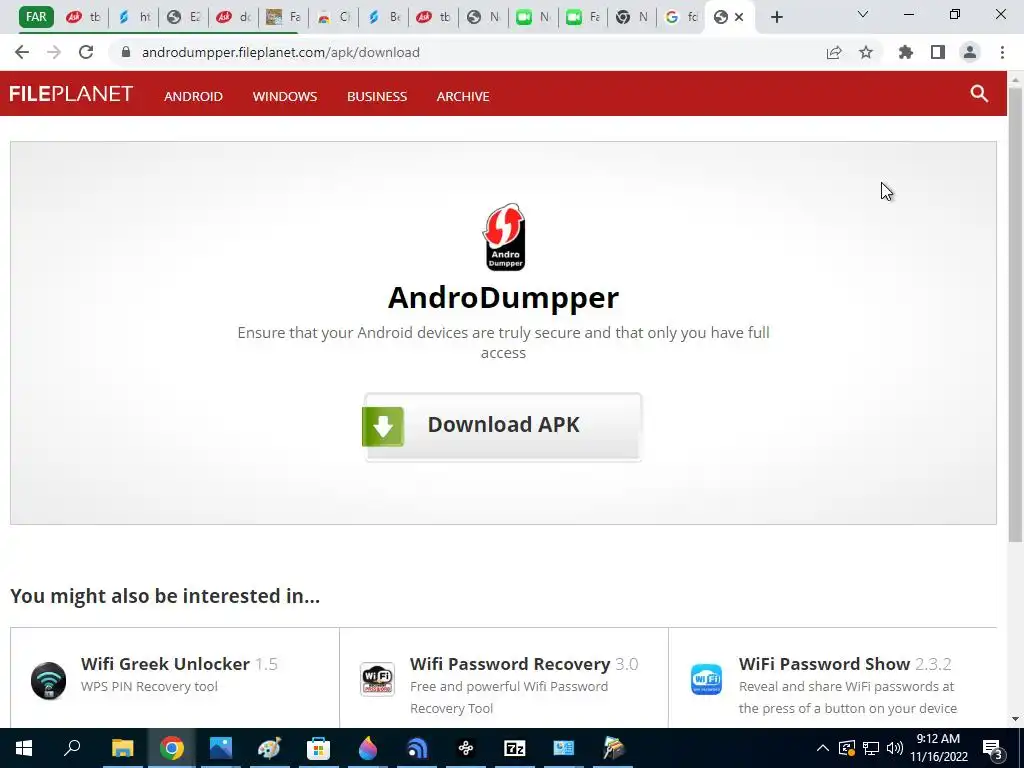
Task: Click the page vertical scrollbar thumb
Action: pos(1015,313)
